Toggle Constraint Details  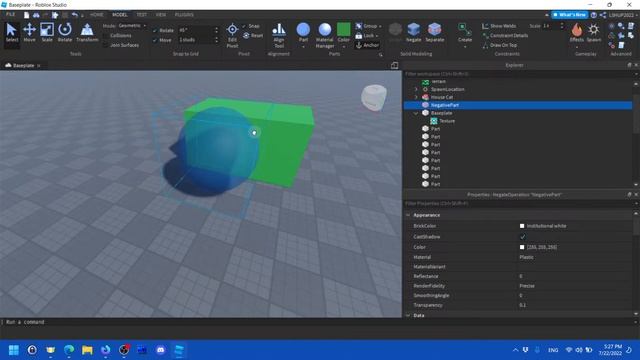pos(505,36)
